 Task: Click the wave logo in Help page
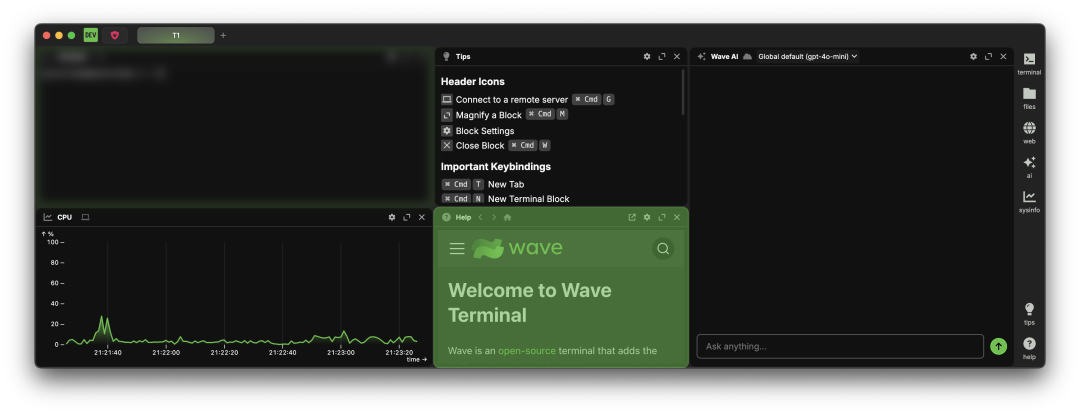(517, 248)
